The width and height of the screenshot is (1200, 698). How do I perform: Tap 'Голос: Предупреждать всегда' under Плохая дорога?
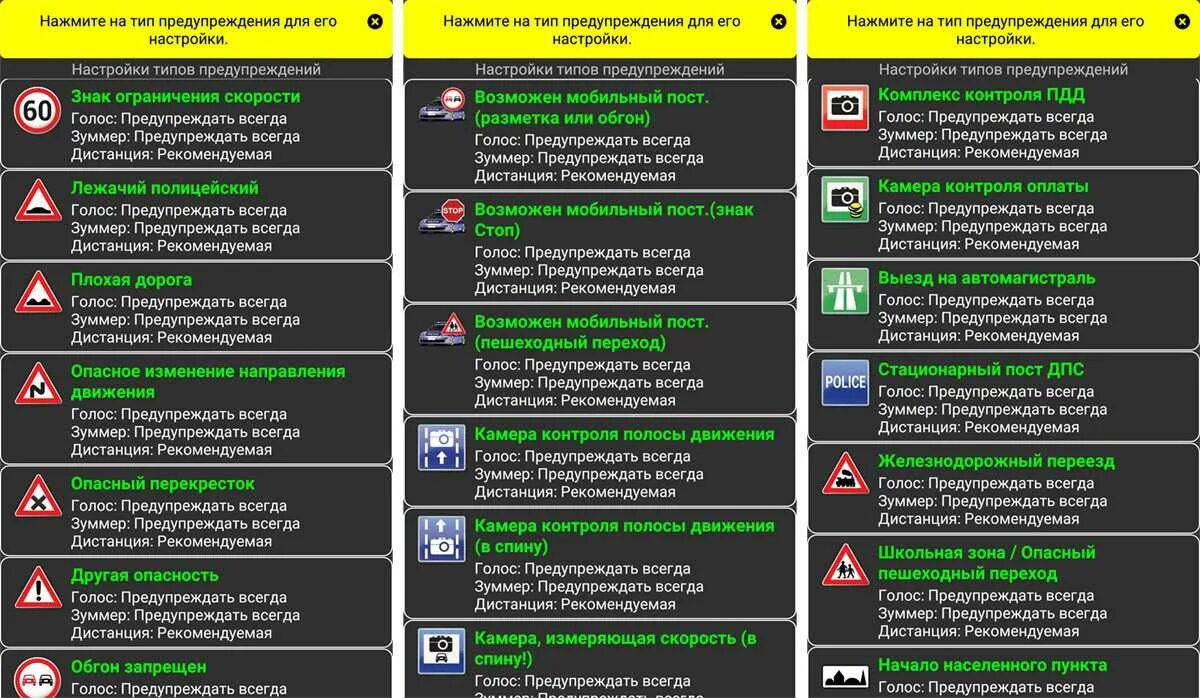(179, 302)
